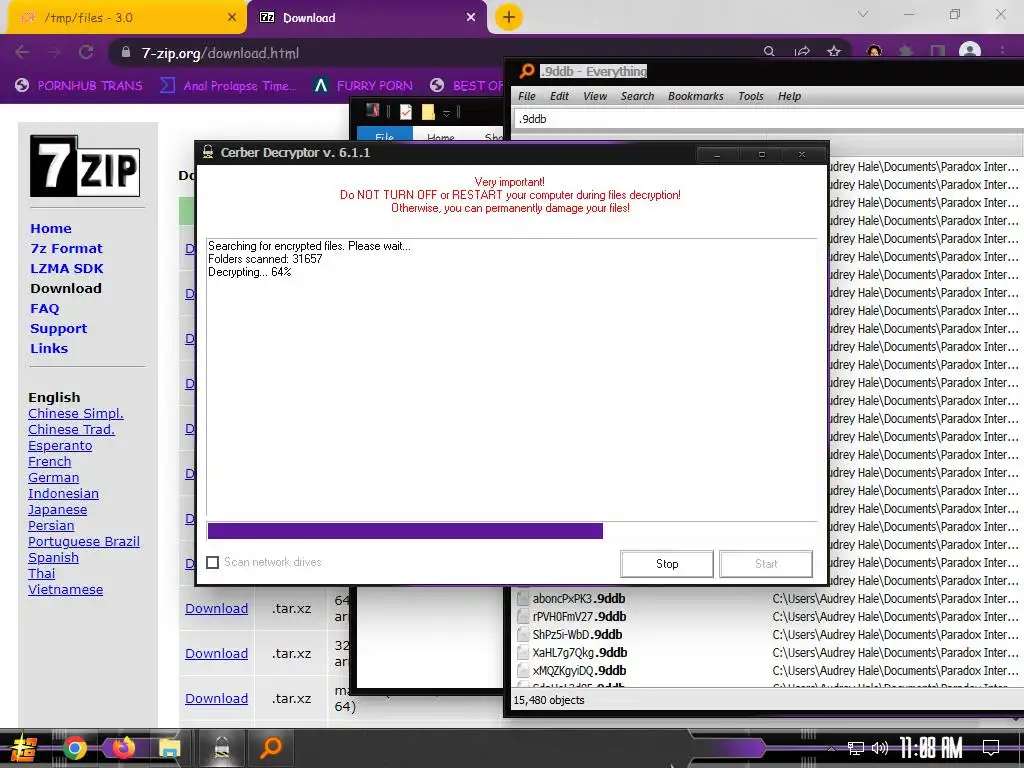The image size is (1024, 768).
Task: Click the Cerber Decryptor title bar icon
Action: (208, 152)
